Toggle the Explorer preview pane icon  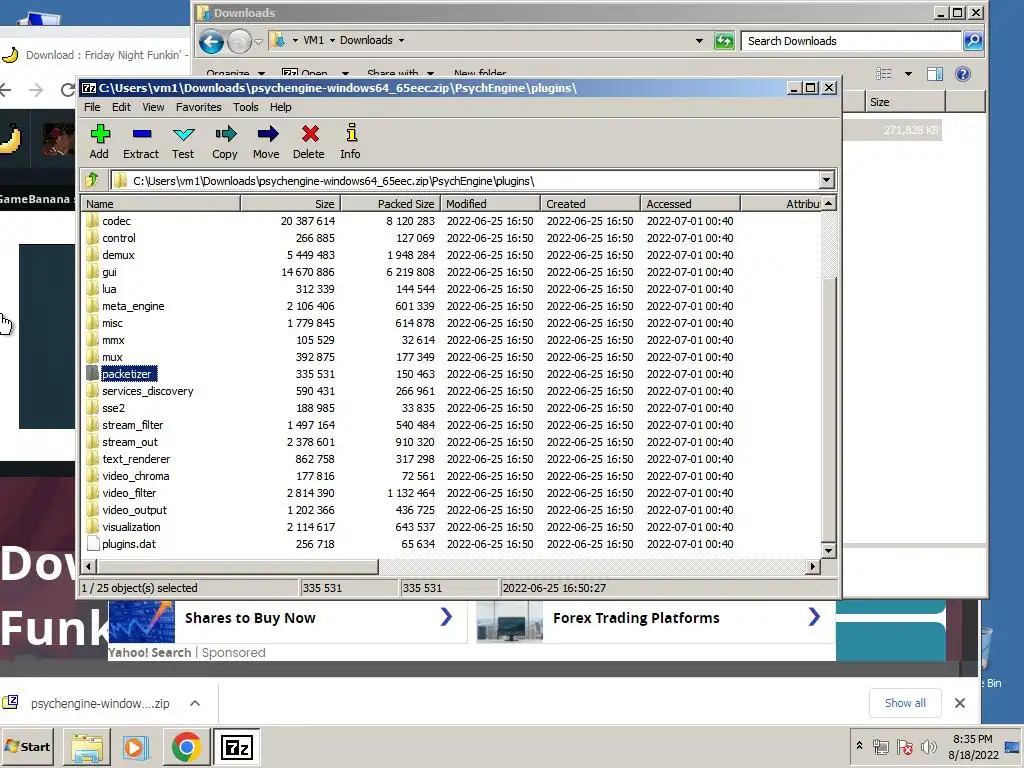(x=935, y=74)
